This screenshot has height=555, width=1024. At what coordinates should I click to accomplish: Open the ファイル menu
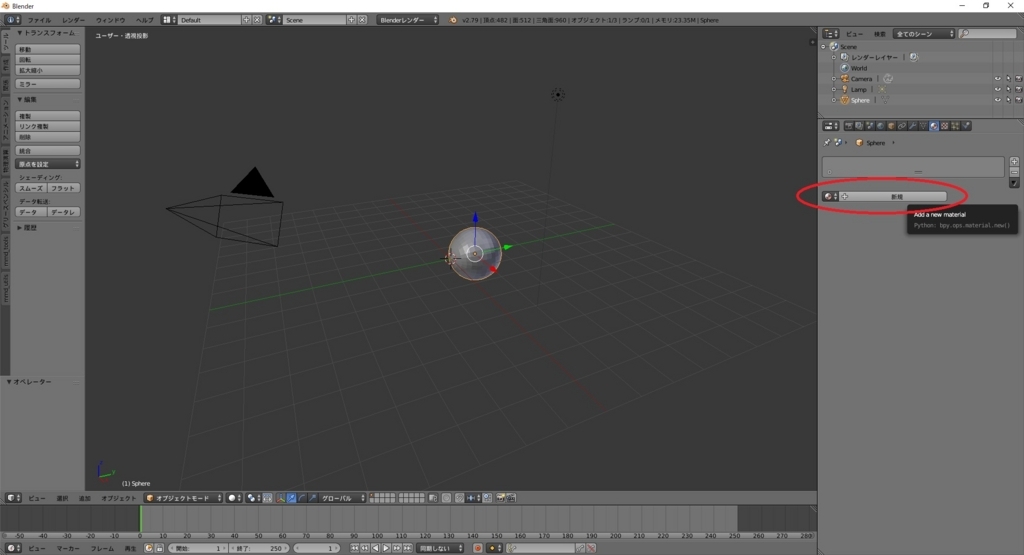click(39, 20)
